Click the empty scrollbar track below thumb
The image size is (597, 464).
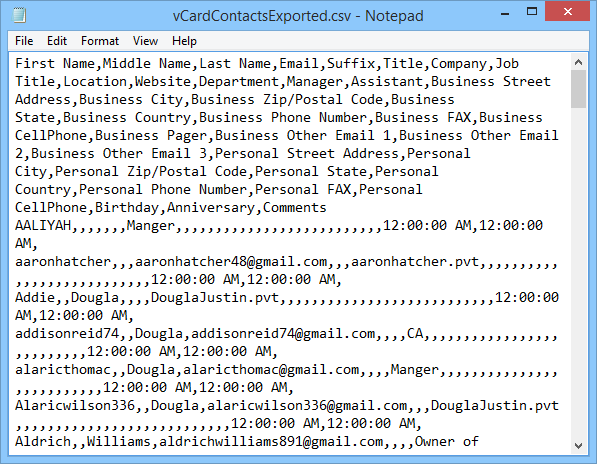[x=579, y=273]
